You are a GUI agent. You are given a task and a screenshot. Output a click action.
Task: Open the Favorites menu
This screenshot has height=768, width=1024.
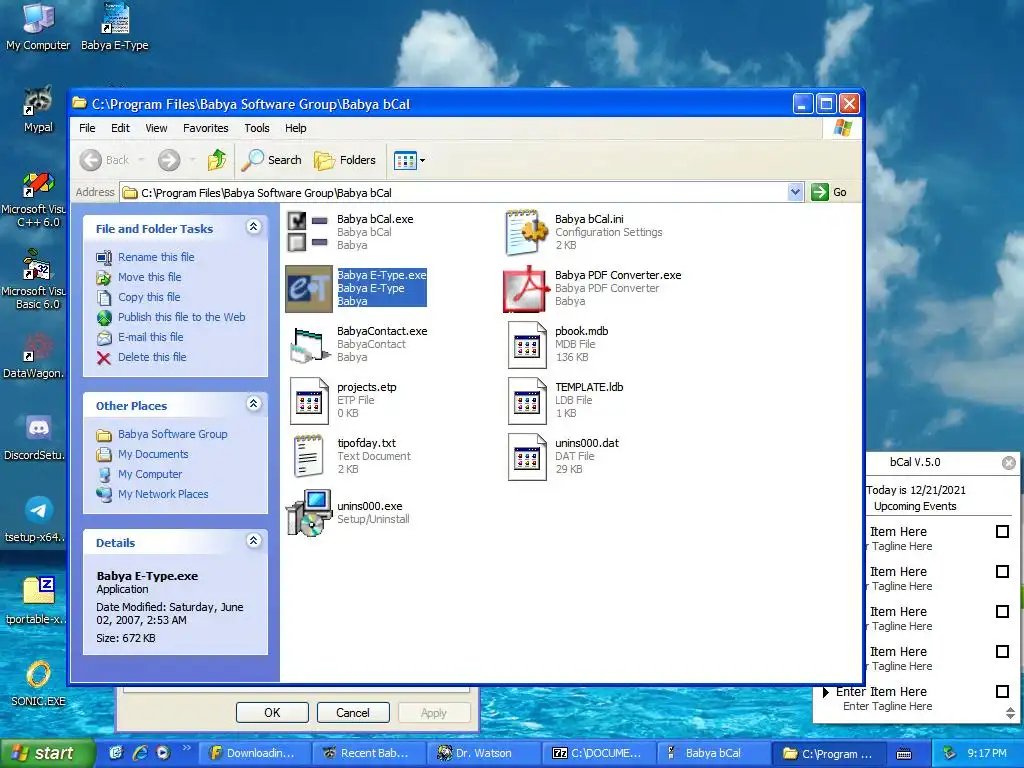point(206,128)
